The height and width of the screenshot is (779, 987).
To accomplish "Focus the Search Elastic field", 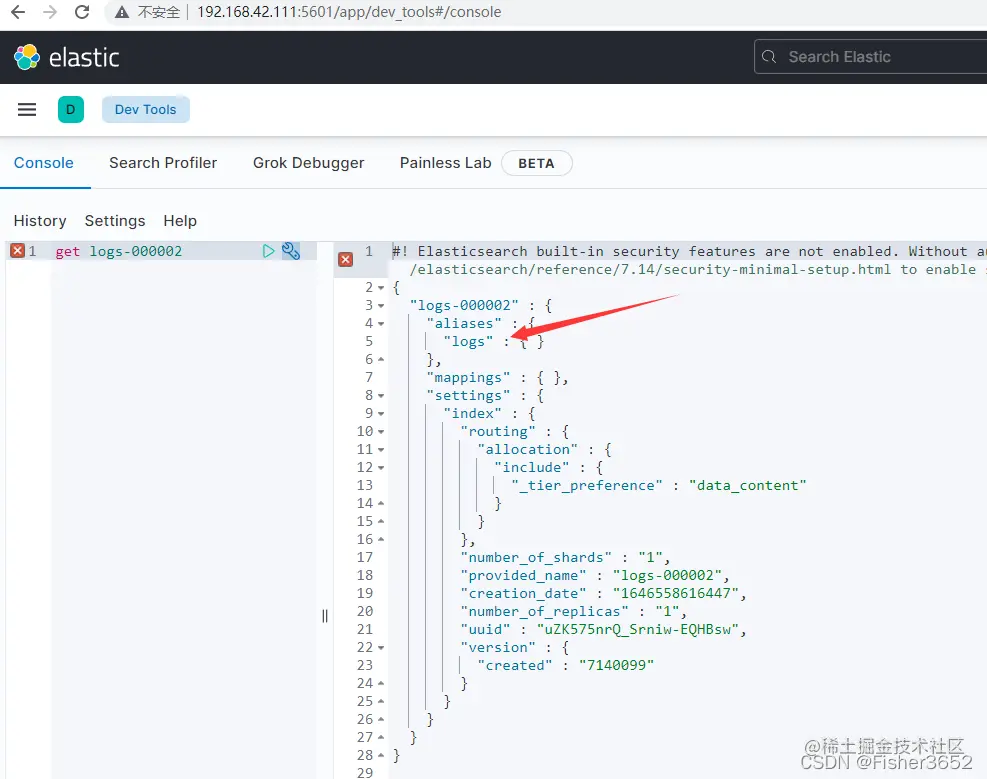I will coord(871,57).
